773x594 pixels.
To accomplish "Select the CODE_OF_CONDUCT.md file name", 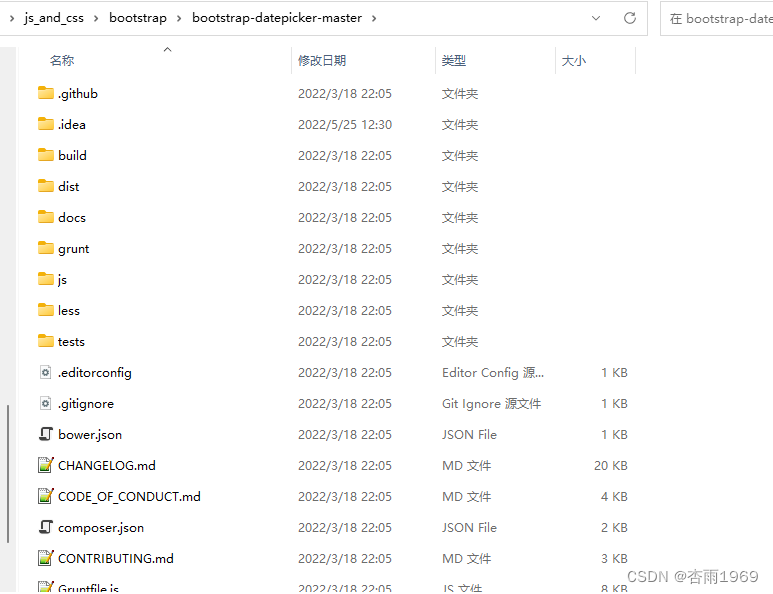I will pos(129,496).
